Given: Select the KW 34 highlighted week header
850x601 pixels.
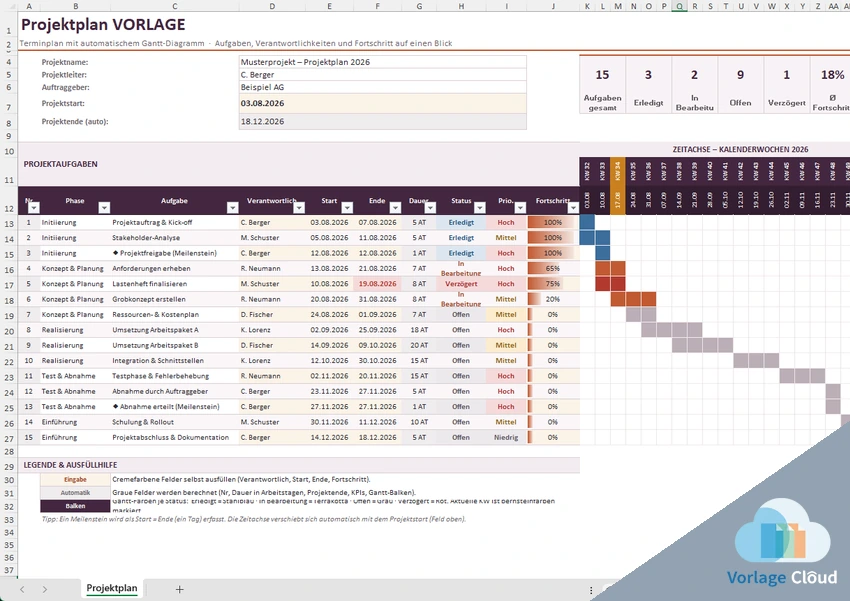Looking at the screenshot, I should (617, 172).
